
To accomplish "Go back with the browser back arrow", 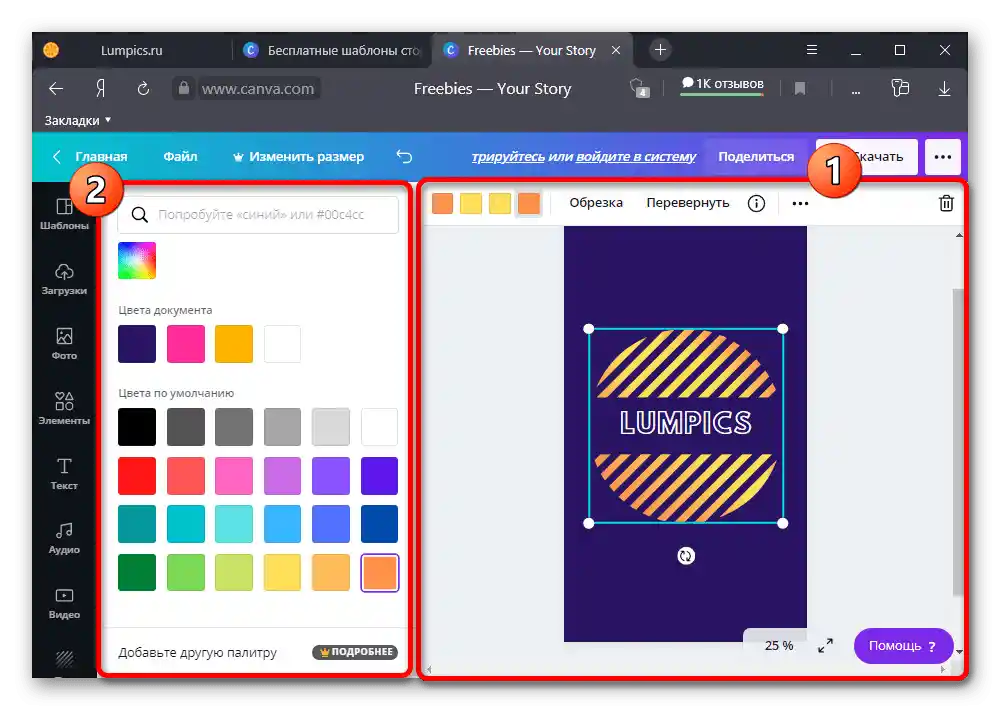I will coord(56,89).
